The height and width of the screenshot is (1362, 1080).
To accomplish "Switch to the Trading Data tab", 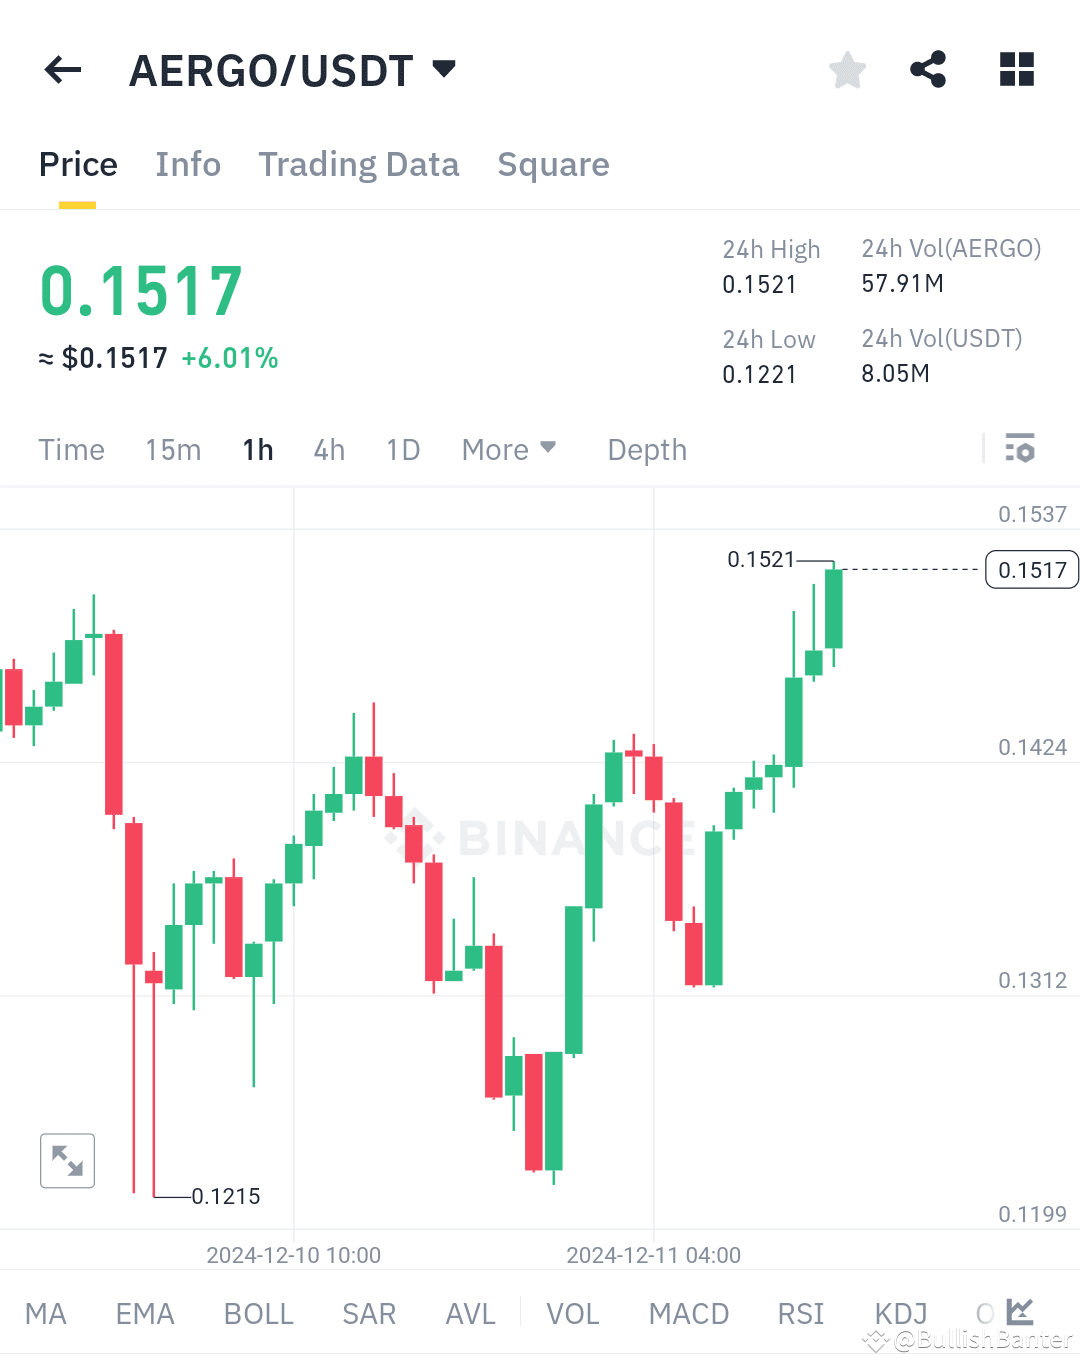I will [x=359, y=164].
